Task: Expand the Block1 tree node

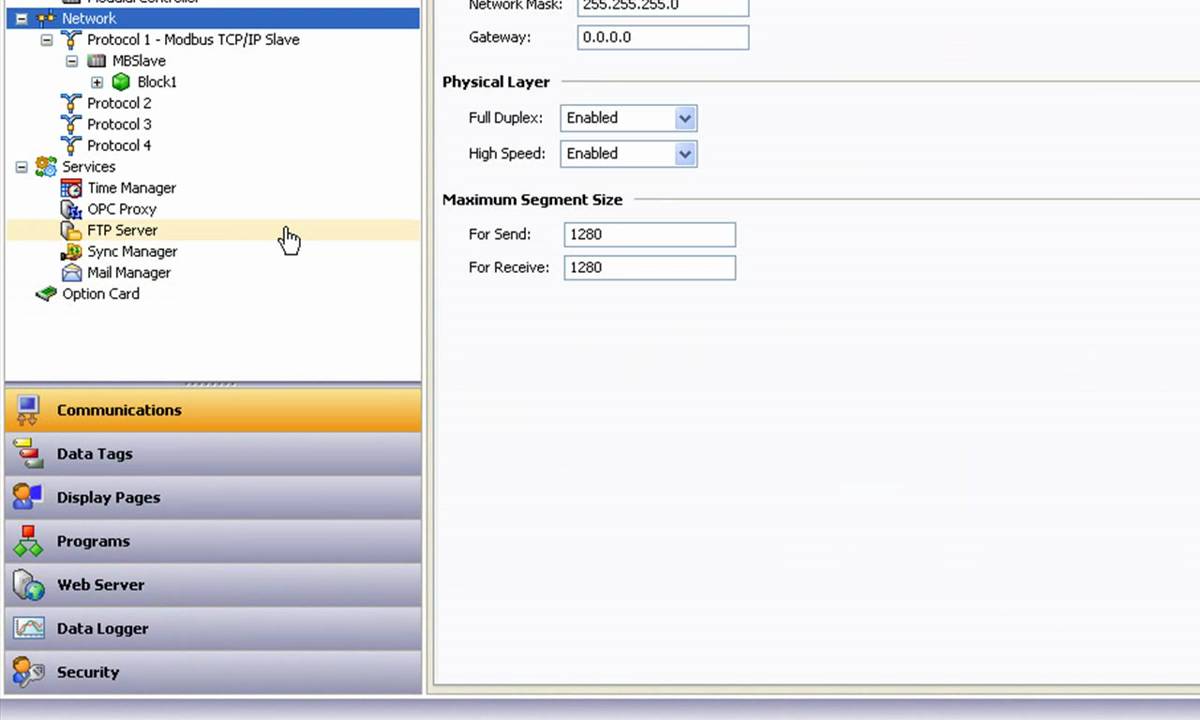Action: [x=97, y=82]
